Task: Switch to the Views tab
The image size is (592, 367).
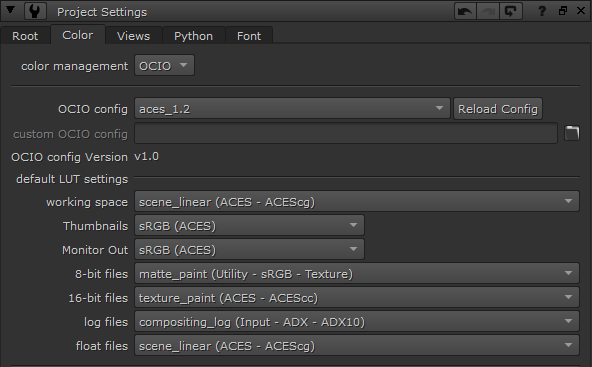Action: 134,36
